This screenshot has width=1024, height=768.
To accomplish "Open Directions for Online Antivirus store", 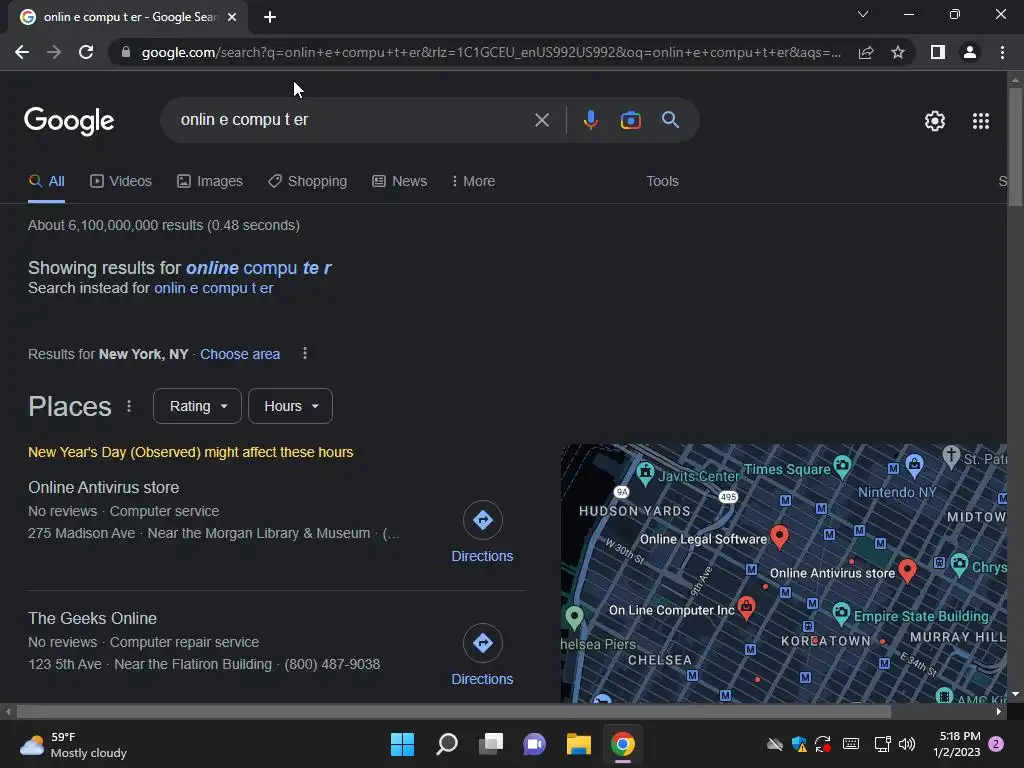I will click(482, 532).
